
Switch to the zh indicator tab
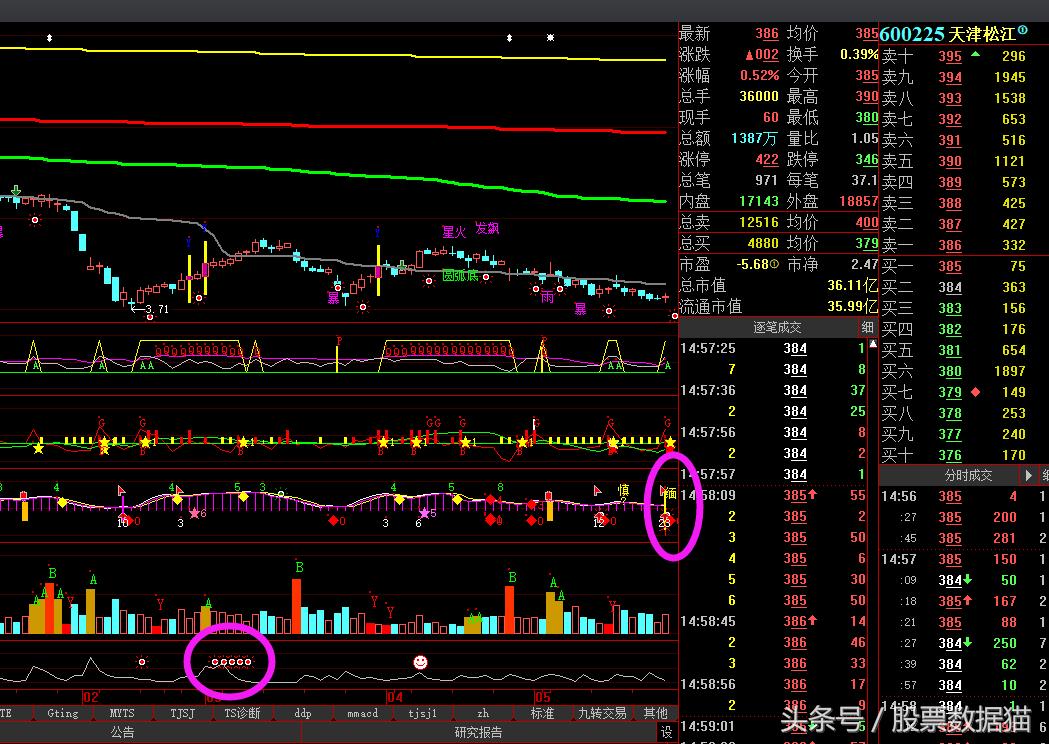(482, 713)
